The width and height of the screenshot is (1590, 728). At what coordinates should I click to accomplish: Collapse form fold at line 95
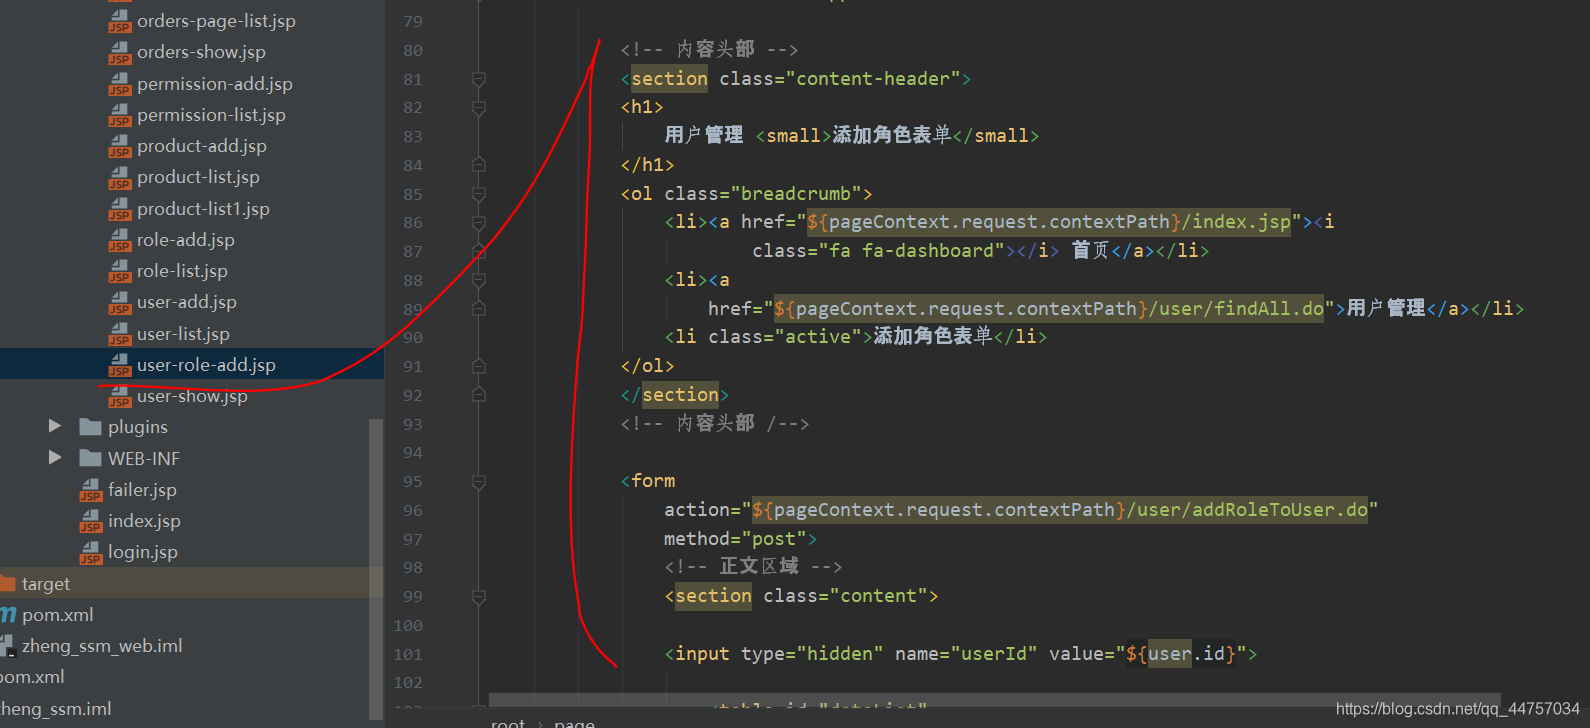pos(479,482)
